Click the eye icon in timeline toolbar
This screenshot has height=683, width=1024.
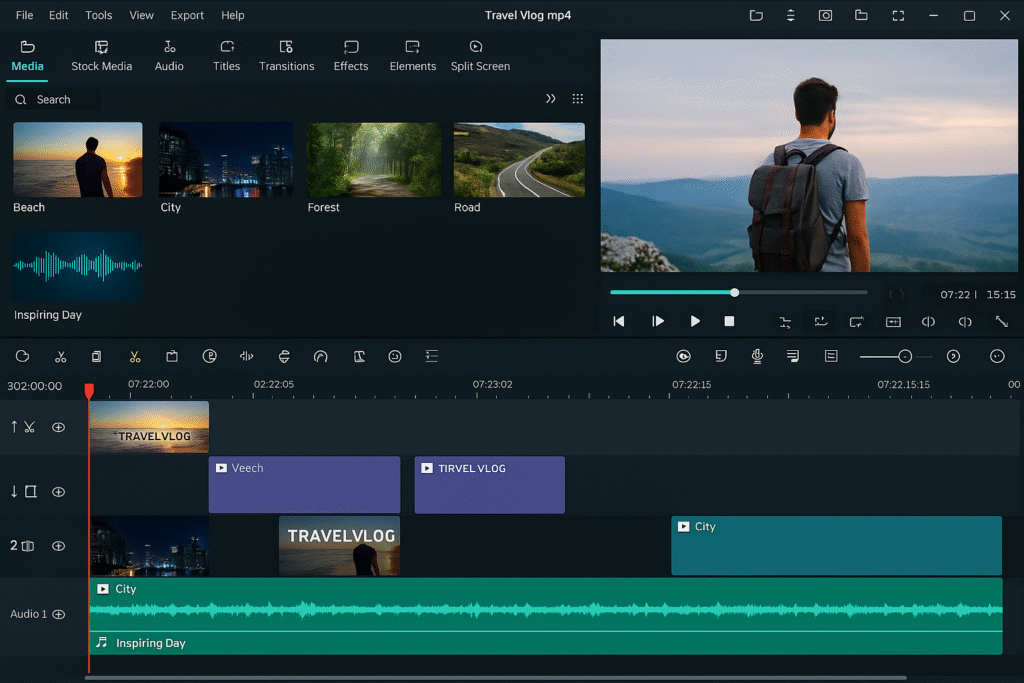(684, 356)
